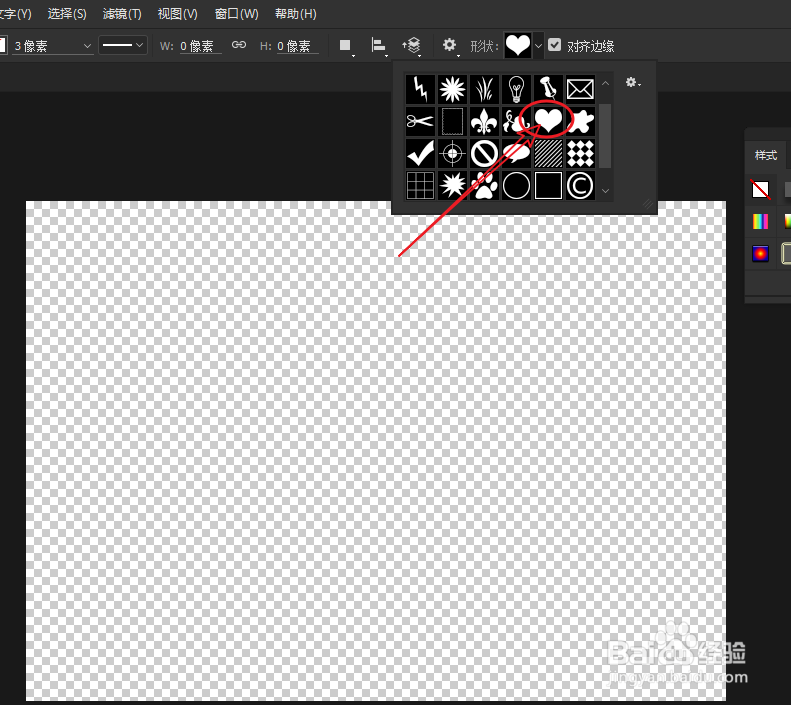This screenshot has height=705, width=791.
Task: Choose the grid shape
Action: 420,186
